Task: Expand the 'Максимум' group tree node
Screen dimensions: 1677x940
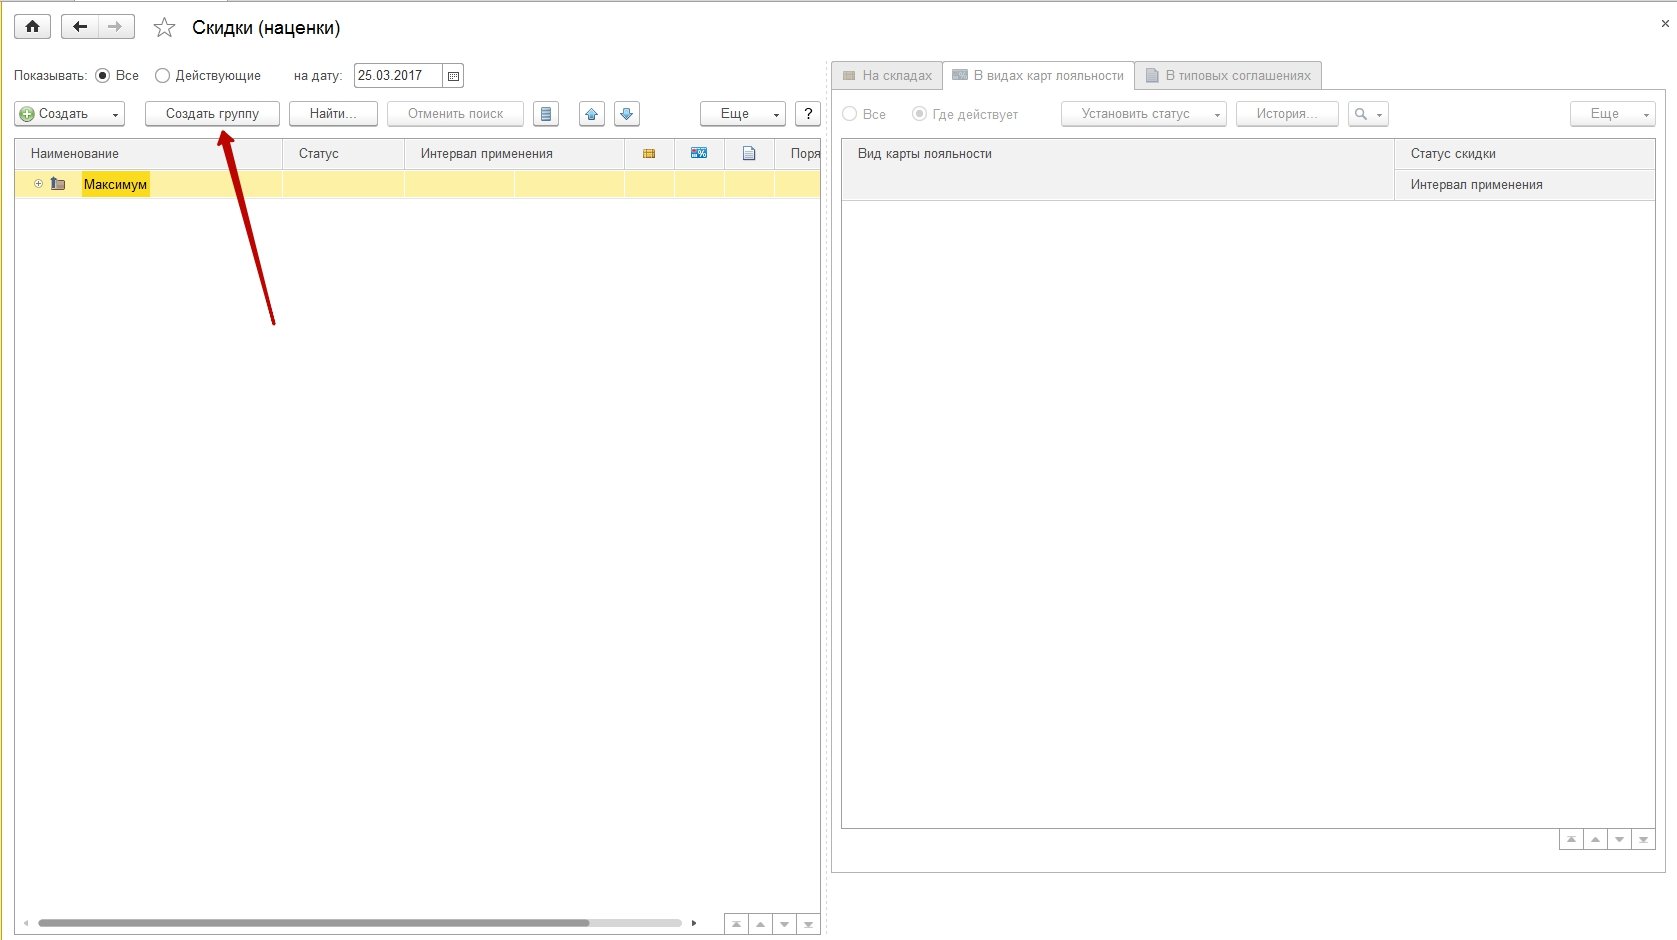Action: (x=38, y=184)
